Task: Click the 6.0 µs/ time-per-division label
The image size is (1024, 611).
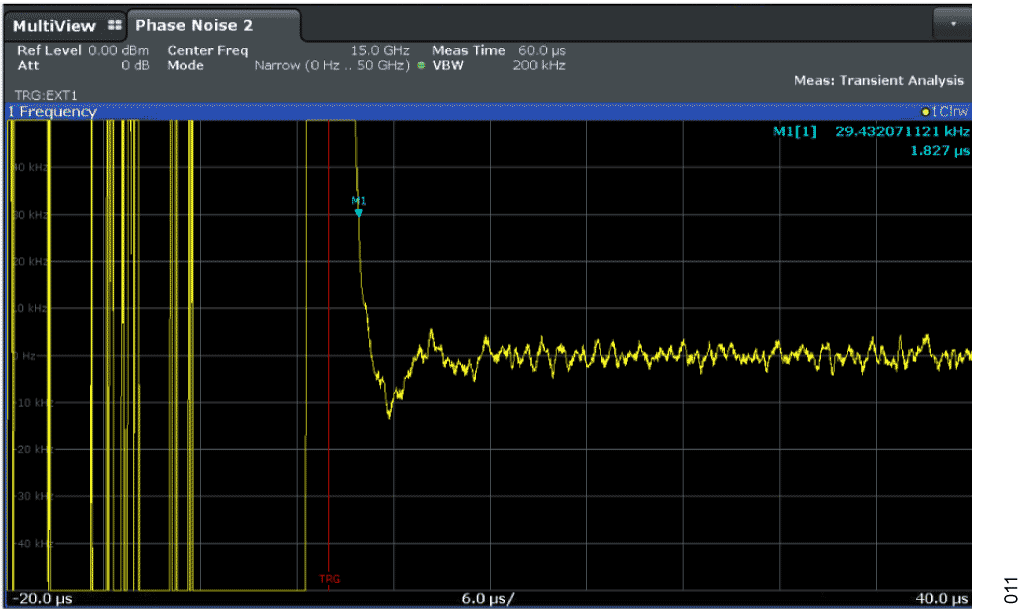Action: coord(489,599)
